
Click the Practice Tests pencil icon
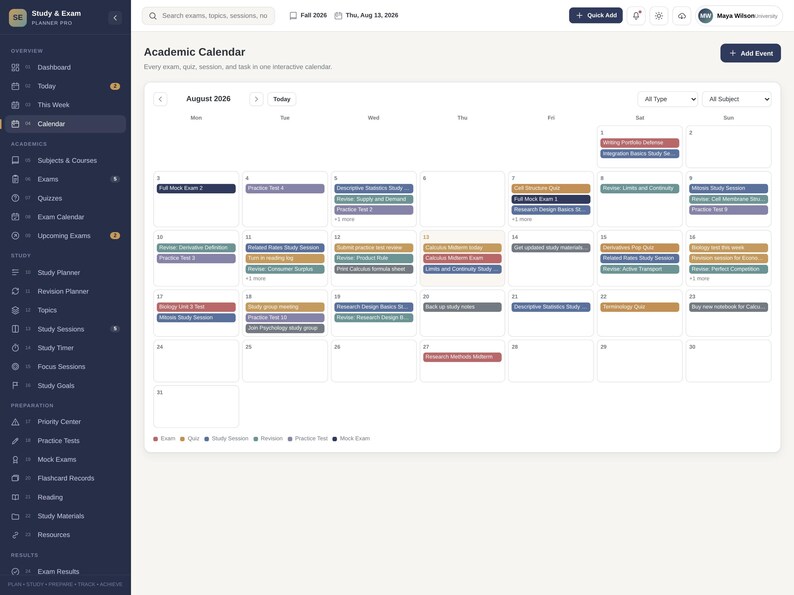(x=15, y=441)
